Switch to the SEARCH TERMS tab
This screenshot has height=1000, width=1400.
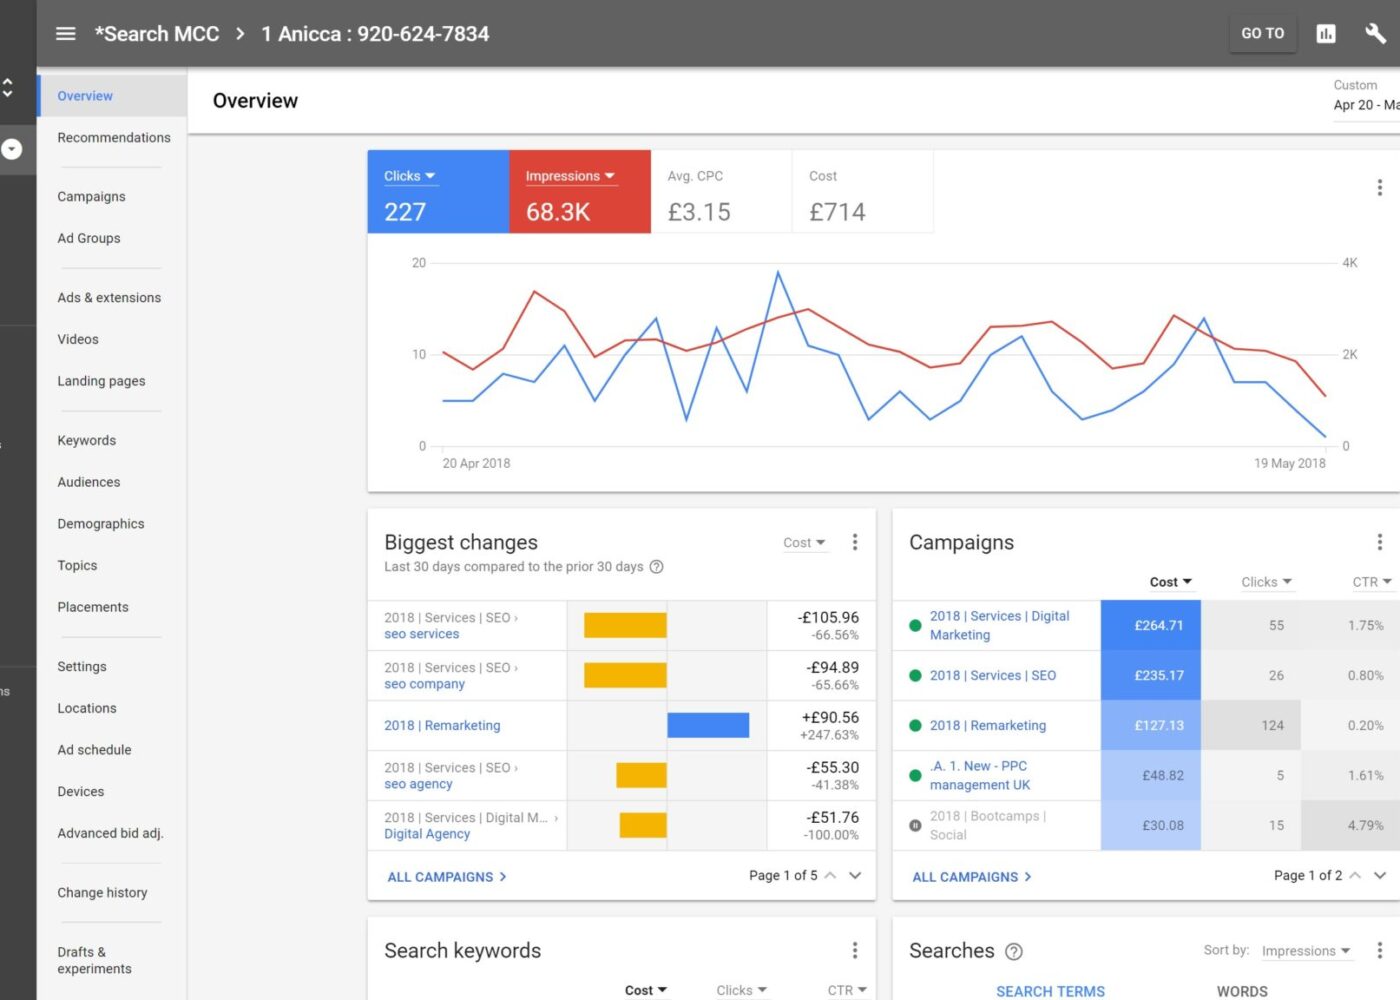(1050, 991)
